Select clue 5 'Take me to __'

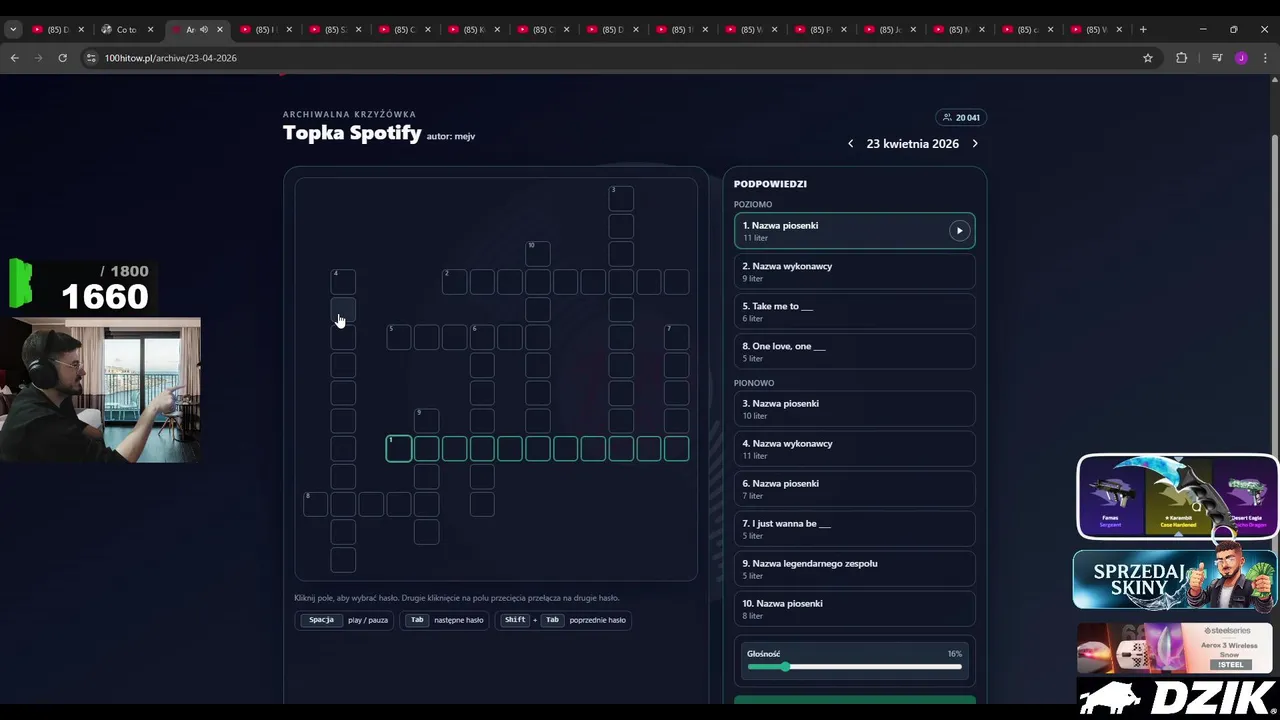pyautogui.click(x=854, y=311)
